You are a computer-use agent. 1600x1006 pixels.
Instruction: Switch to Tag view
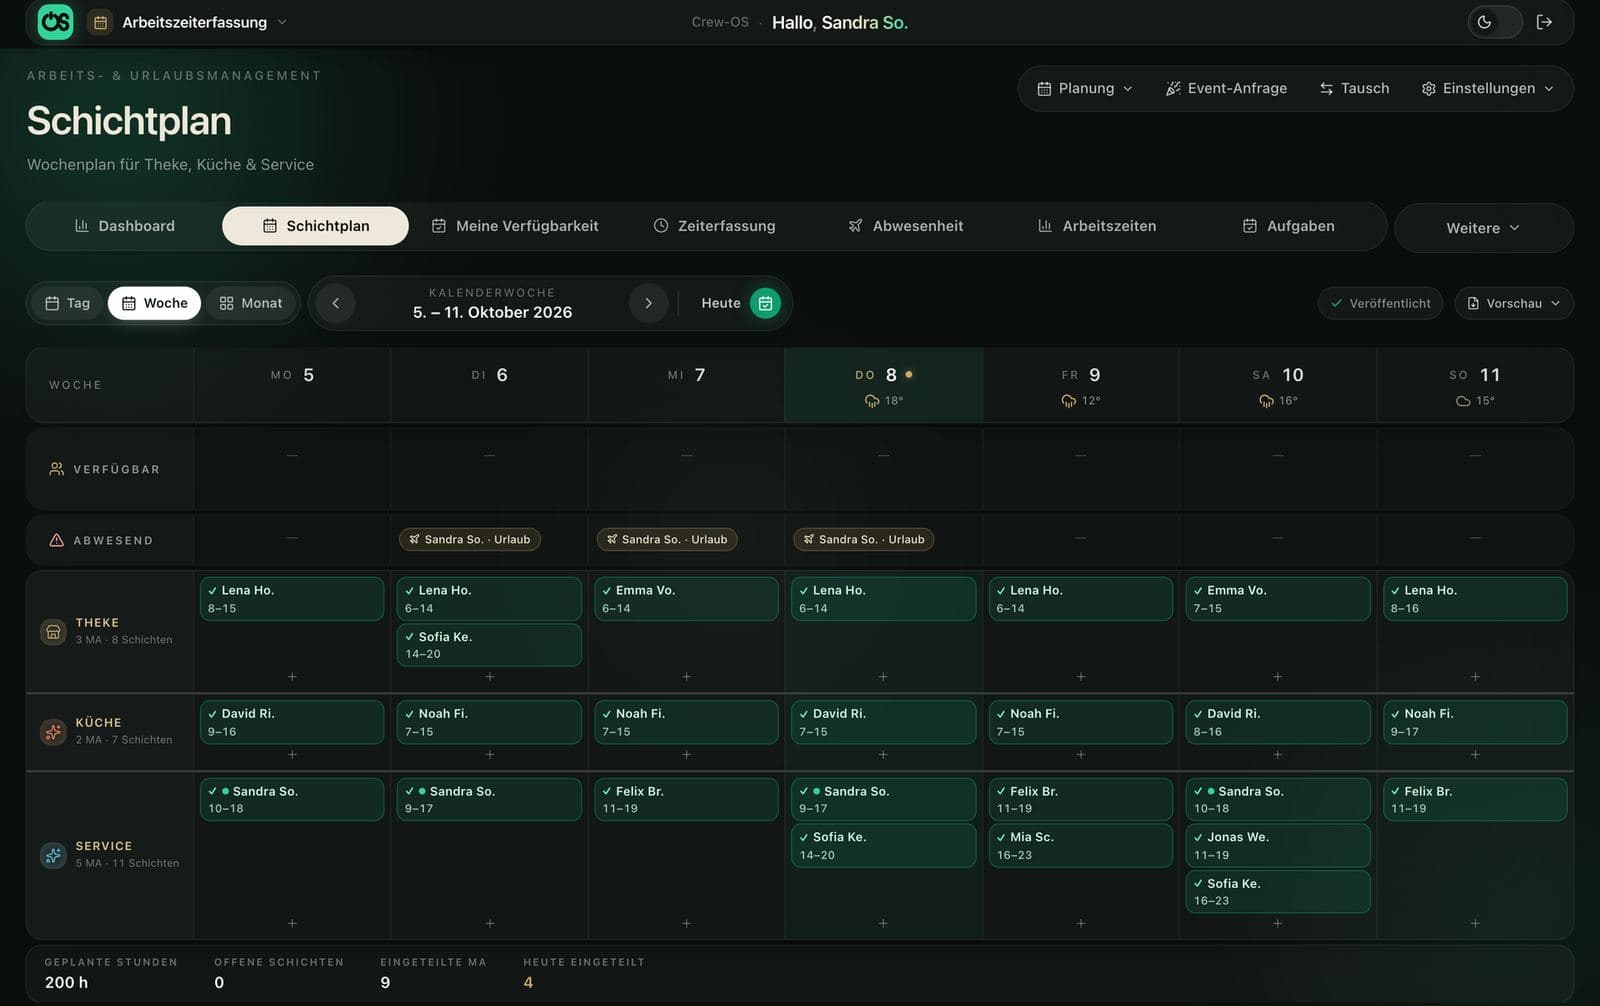[x=68, y=303]
